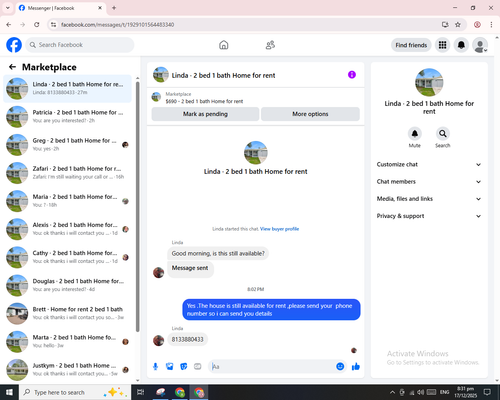Open the notifications bell in header
Viewport: 500px width, 400px height.
pos(461,45)
